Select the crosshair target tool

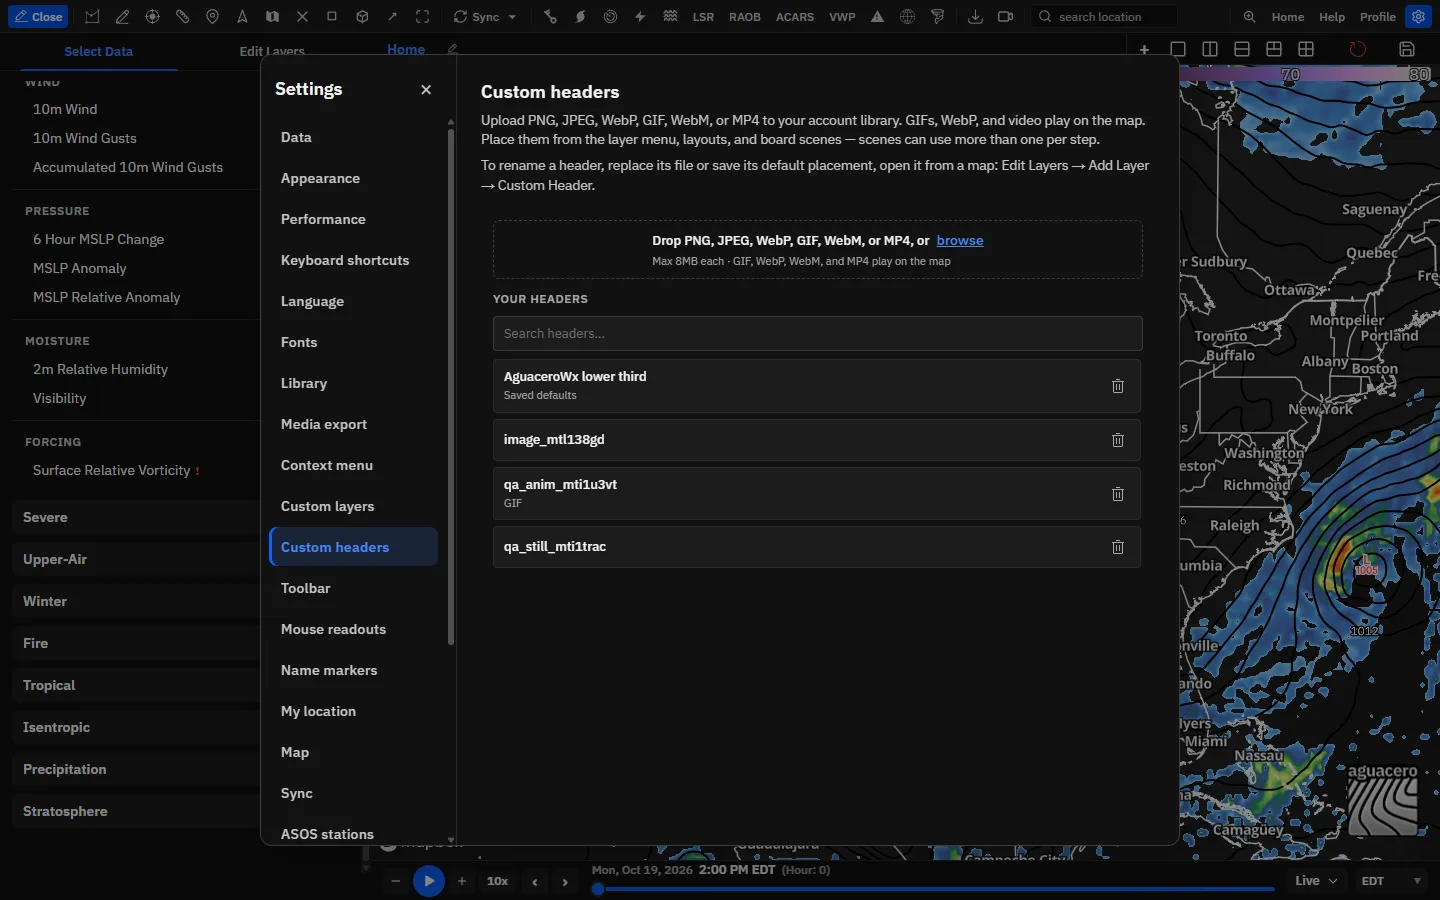[x=152, y=17]
